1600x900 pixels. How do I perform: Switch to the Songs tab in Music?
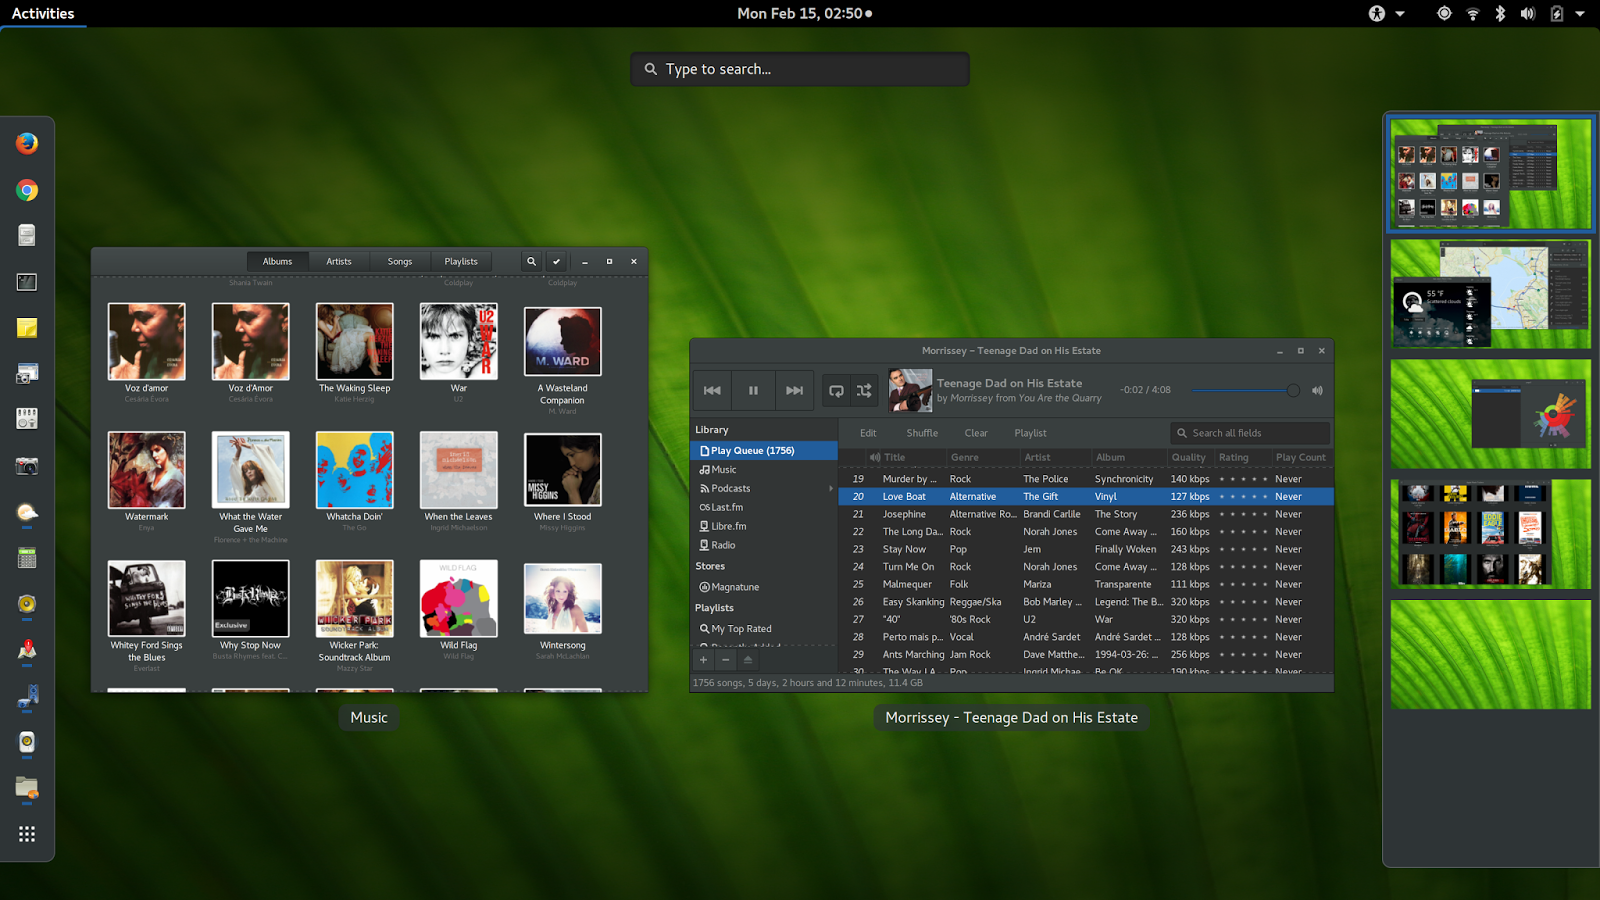[400, 261]
